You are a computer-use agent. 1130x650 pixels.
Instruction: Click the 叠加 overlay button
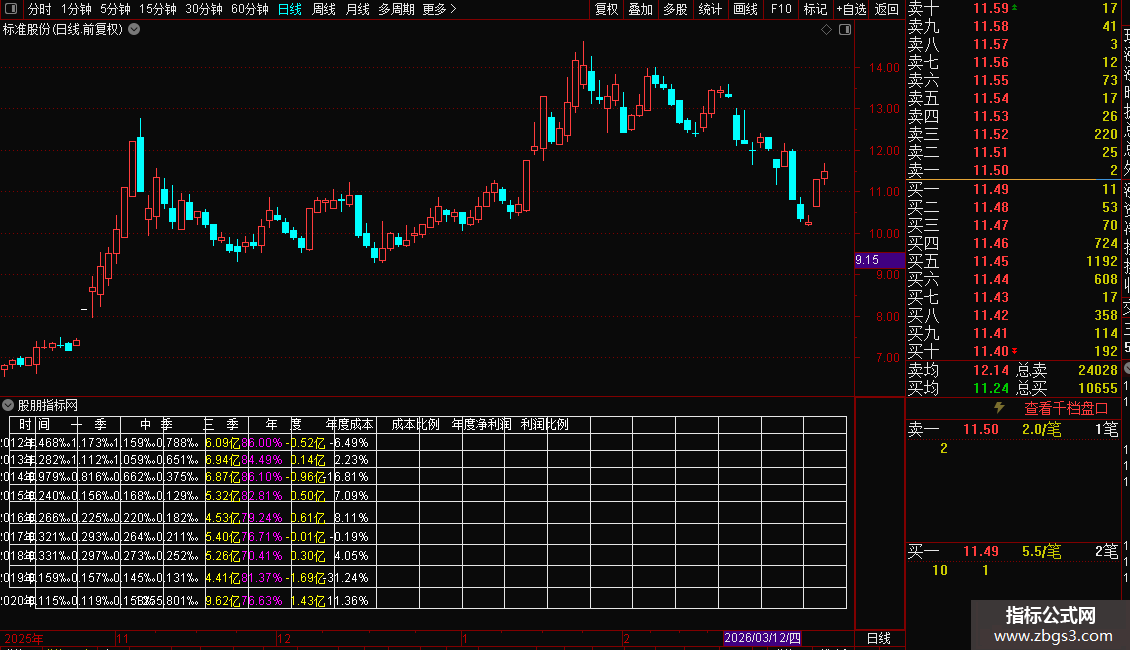click(x=641, y=9)
